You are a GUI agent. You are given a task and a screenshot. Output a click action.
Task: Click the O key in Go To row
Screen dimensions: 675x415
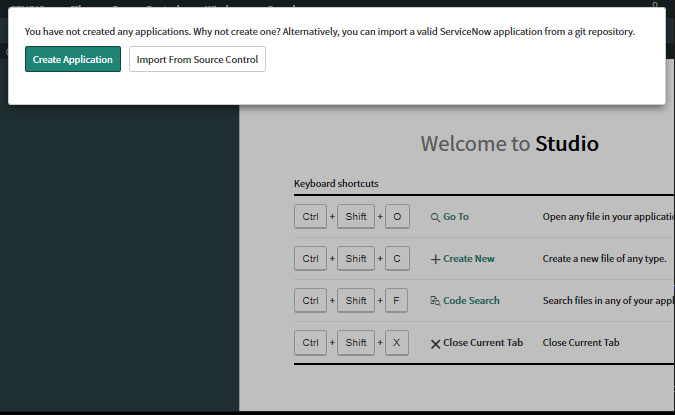(x=397, y=217)
